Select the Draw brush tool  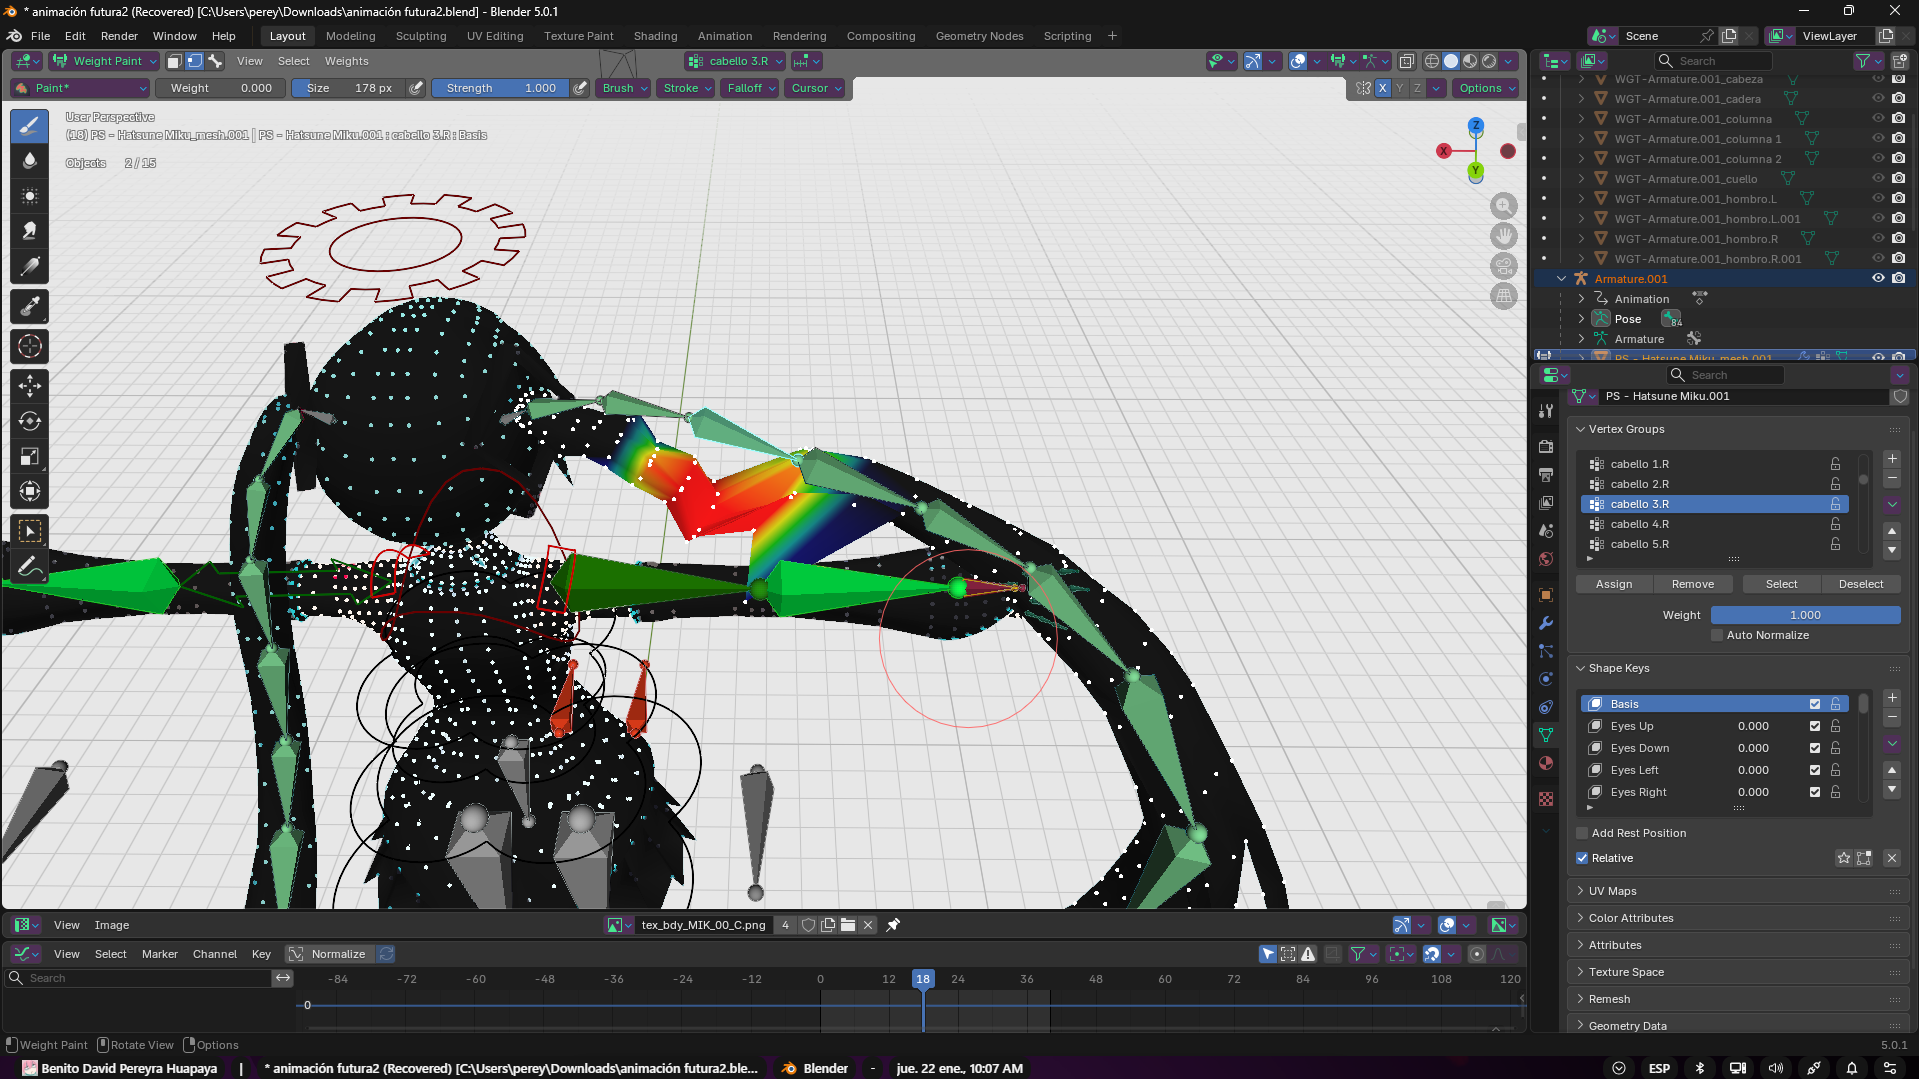coord(30,126)
